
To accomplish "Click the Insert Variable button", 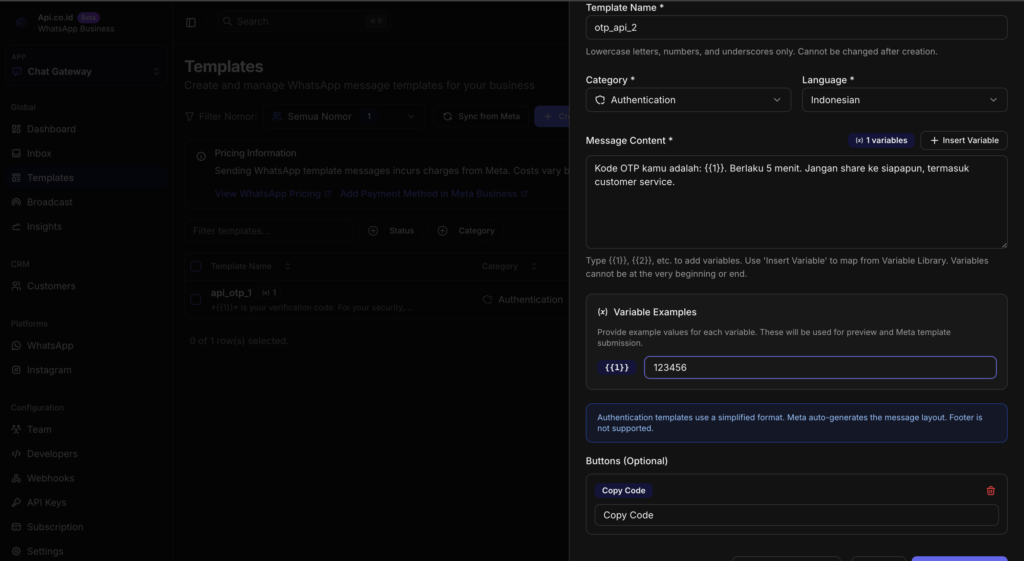I will 963,140.
